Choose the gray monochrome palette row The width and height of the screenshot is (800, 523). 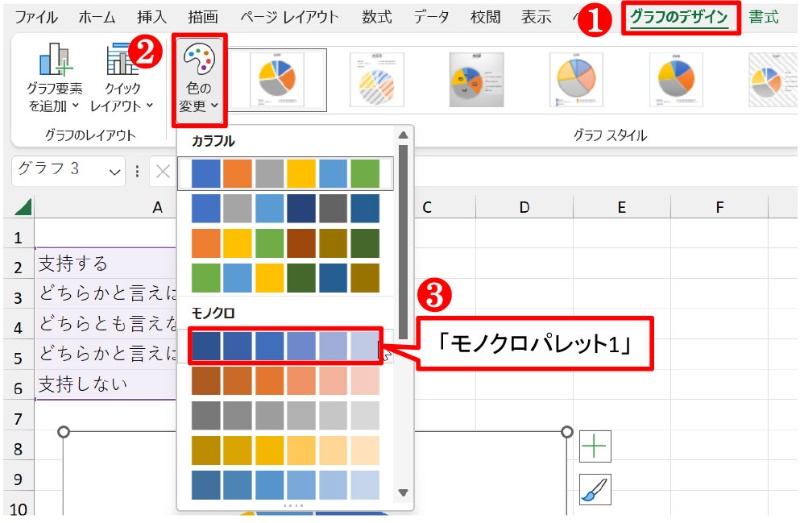coord(285,415)
